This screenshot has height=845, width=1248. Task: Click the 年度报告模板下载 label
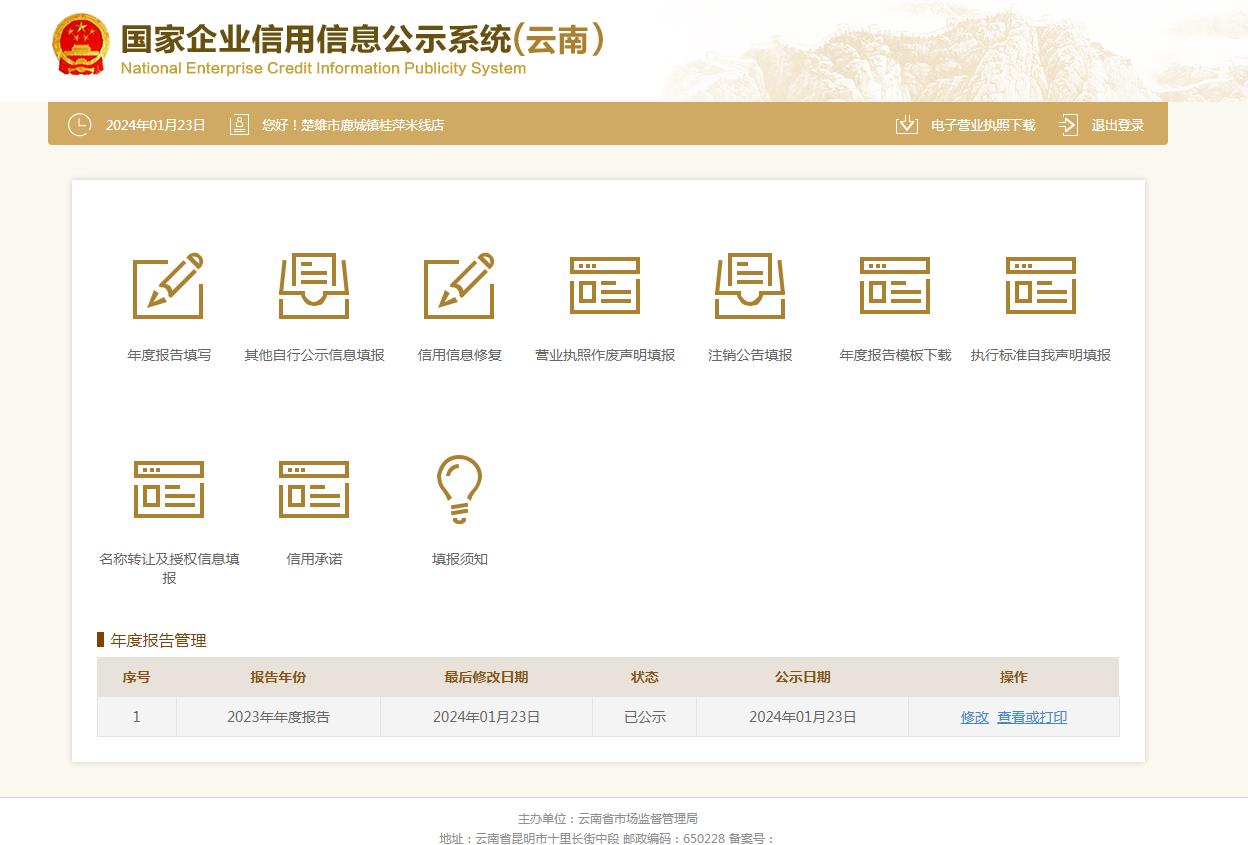(895, 355)
